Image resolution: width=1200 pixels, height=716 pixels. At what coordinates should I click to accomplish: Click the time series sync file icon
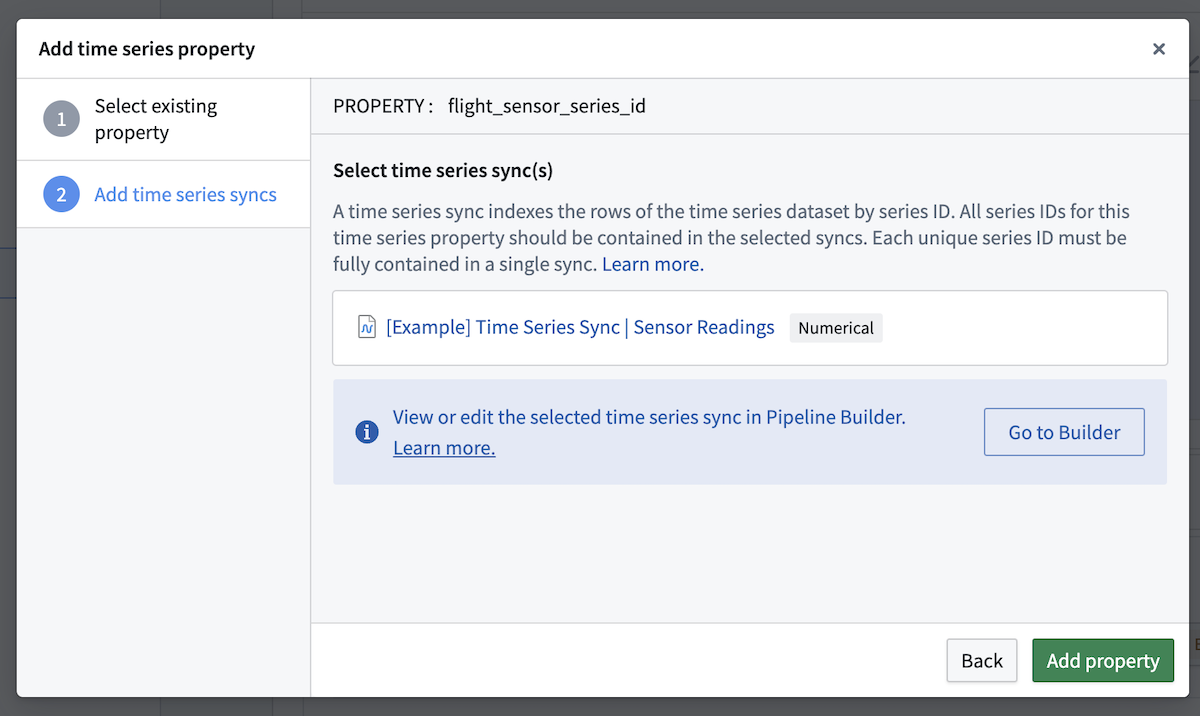(x=367, y=328)
